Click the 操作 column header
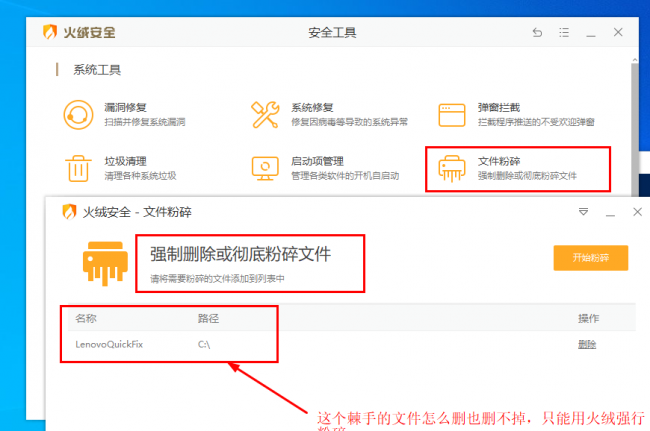650x431 pixels. (589, 318)
